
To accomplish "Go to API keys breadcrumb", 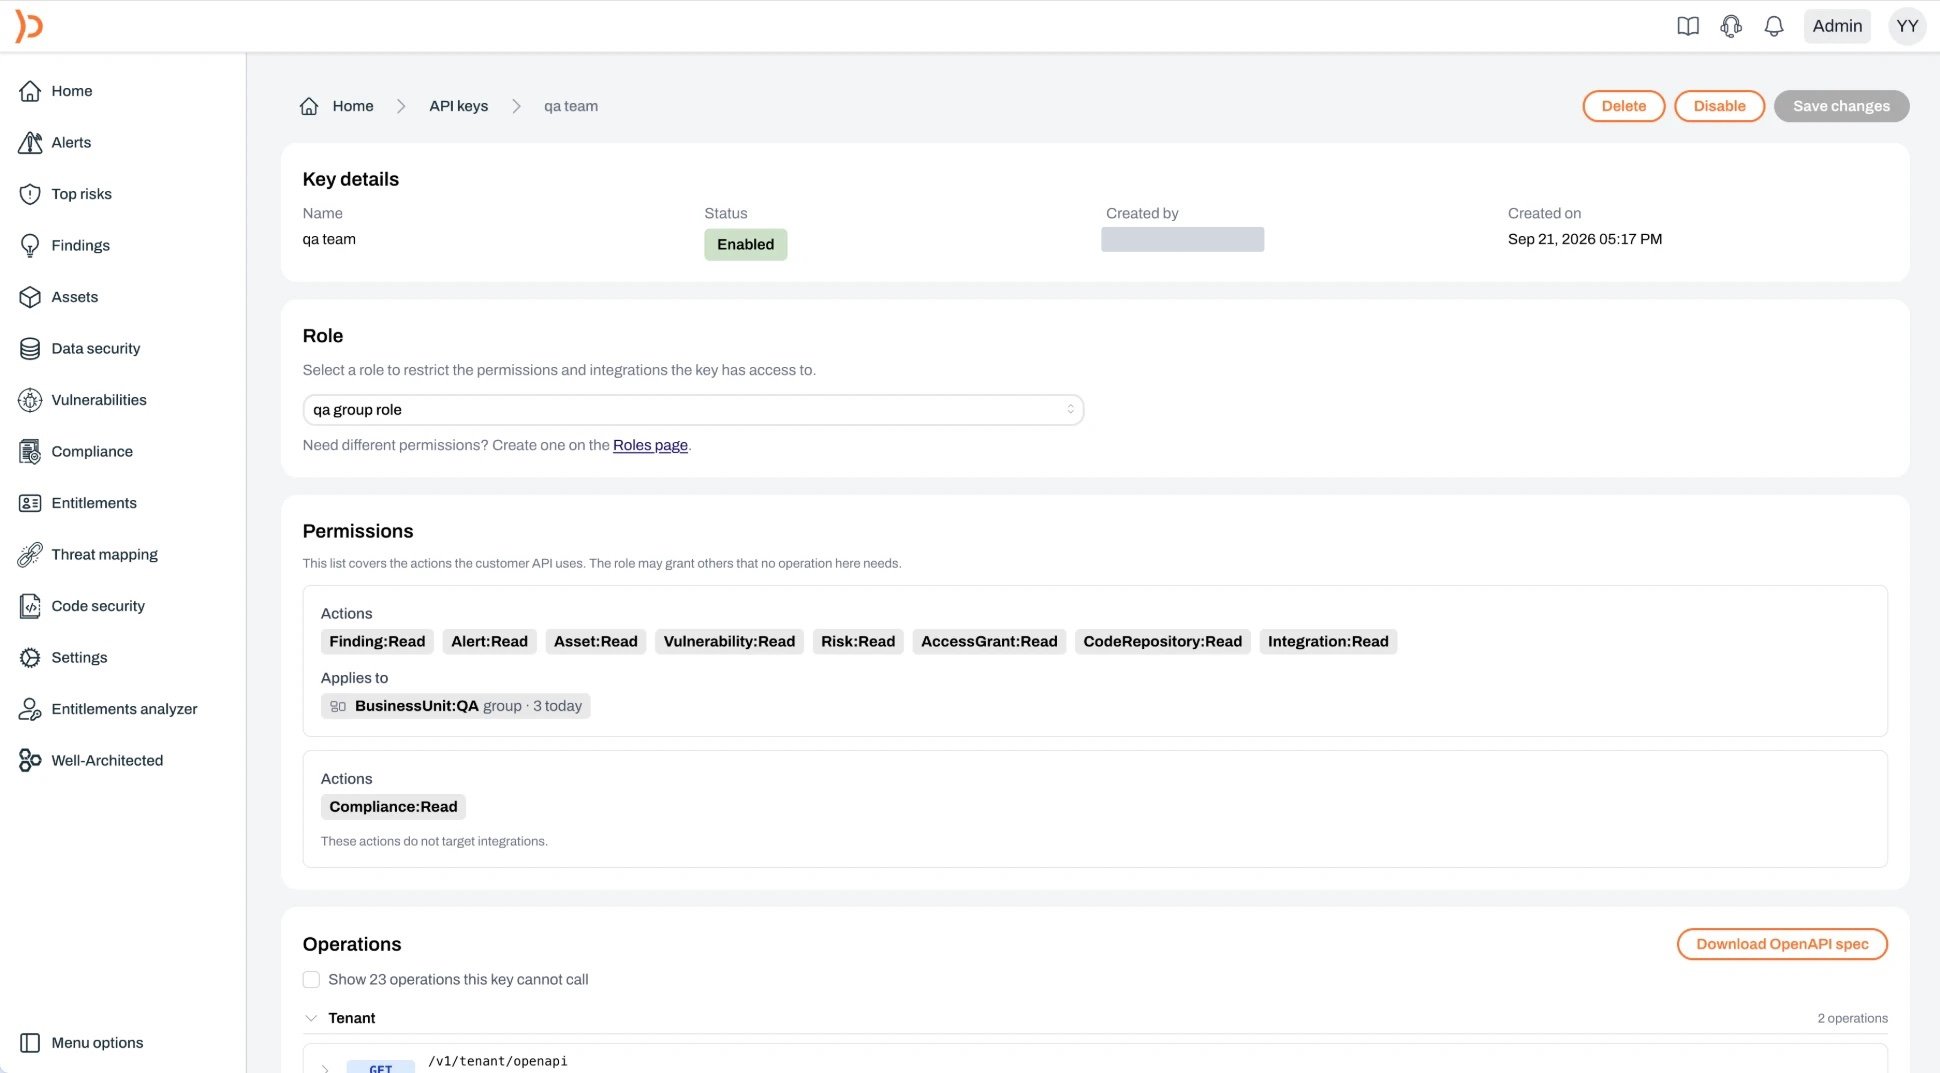I will point(458,106).
